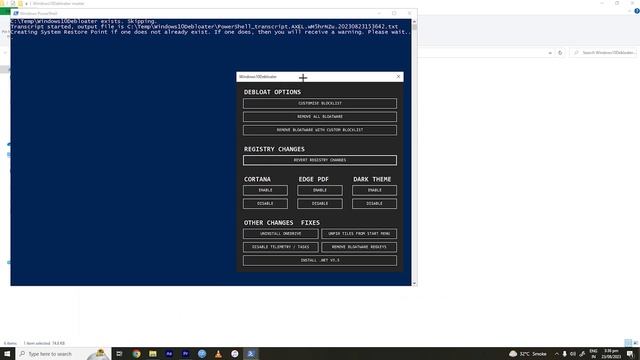The height and width of the screenshot is (360, 640).
Task: Open the weather widget showing 32°C Smoke
Action: tap(528, 354)
